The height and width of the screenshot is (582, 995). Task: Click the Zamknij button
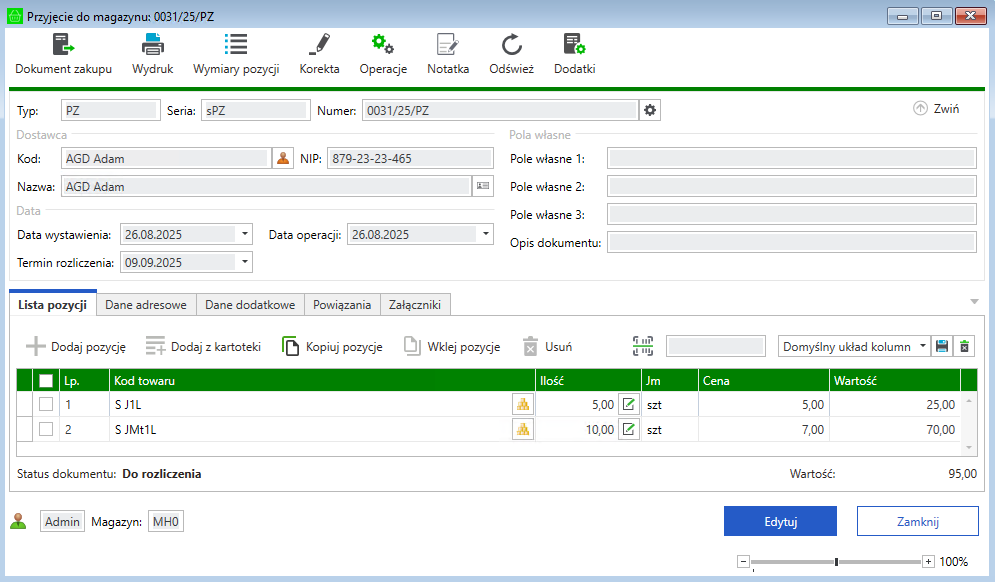click(917, 521)
